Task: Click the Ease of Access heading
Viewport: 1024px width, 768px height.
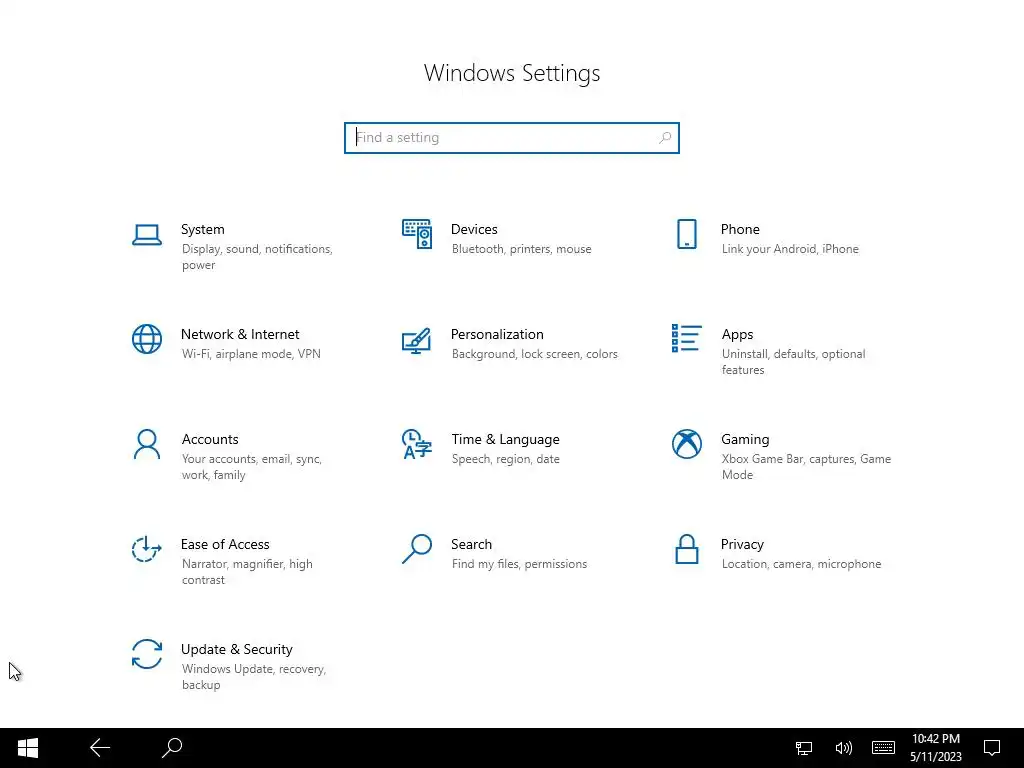Action: [225, 545]
